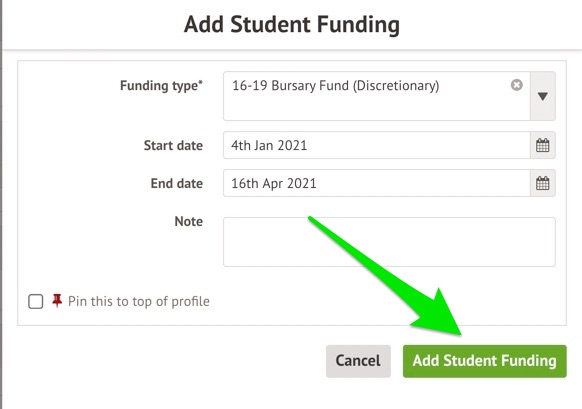Viewport: 582px width, 409px height.
Task: Click the 'Add Student Funding' dialog heading
Action: 292,24
